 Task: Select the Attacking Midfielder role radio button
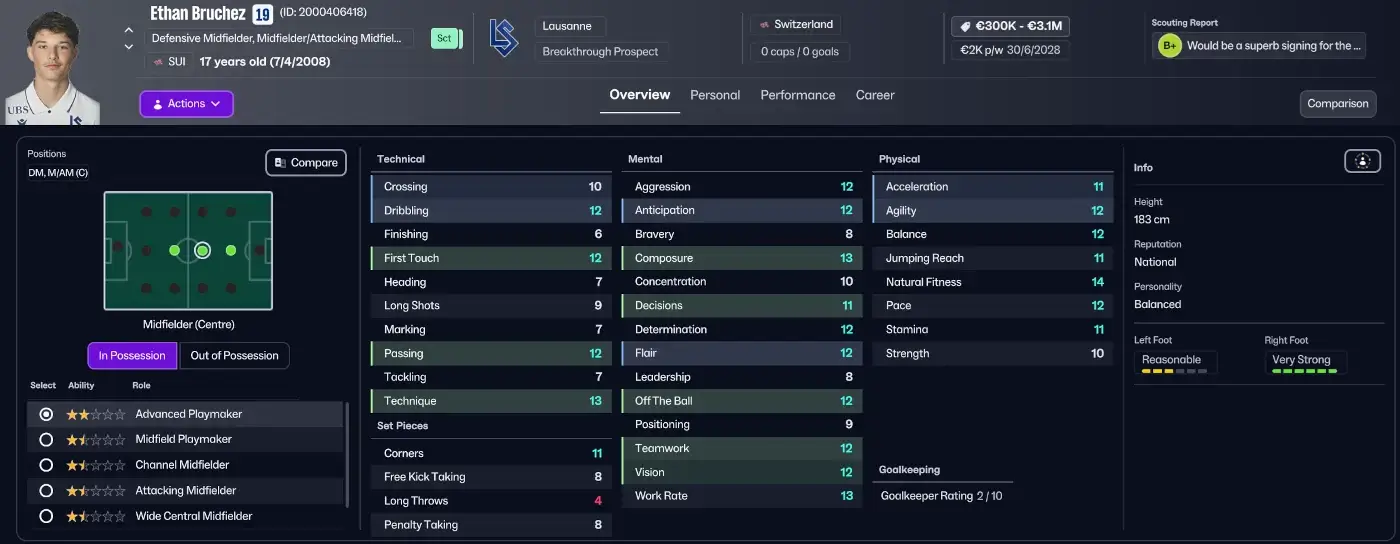[x=45, y=490]
